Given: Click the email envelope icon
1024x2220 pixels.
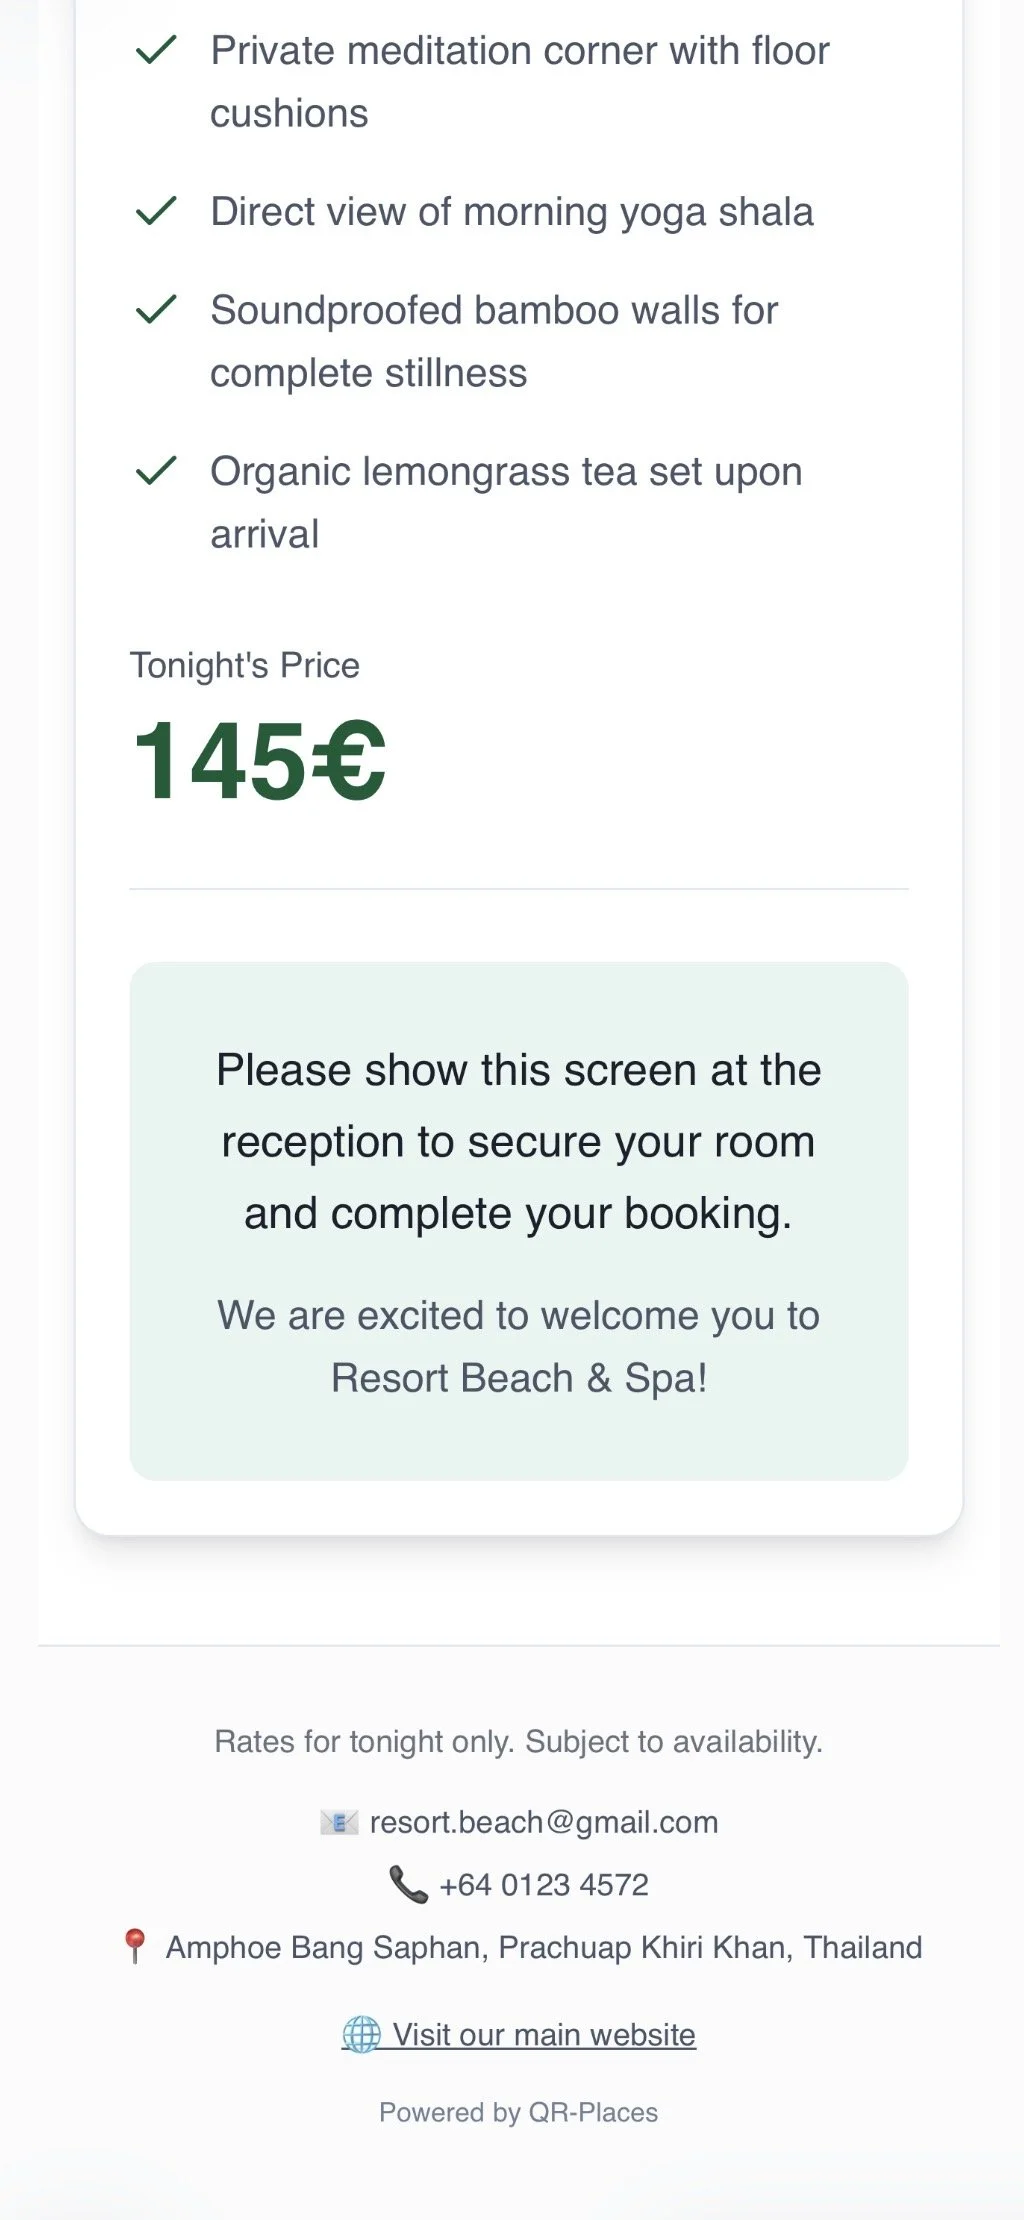Looking at the screenshot, I should pos(339,1822).
